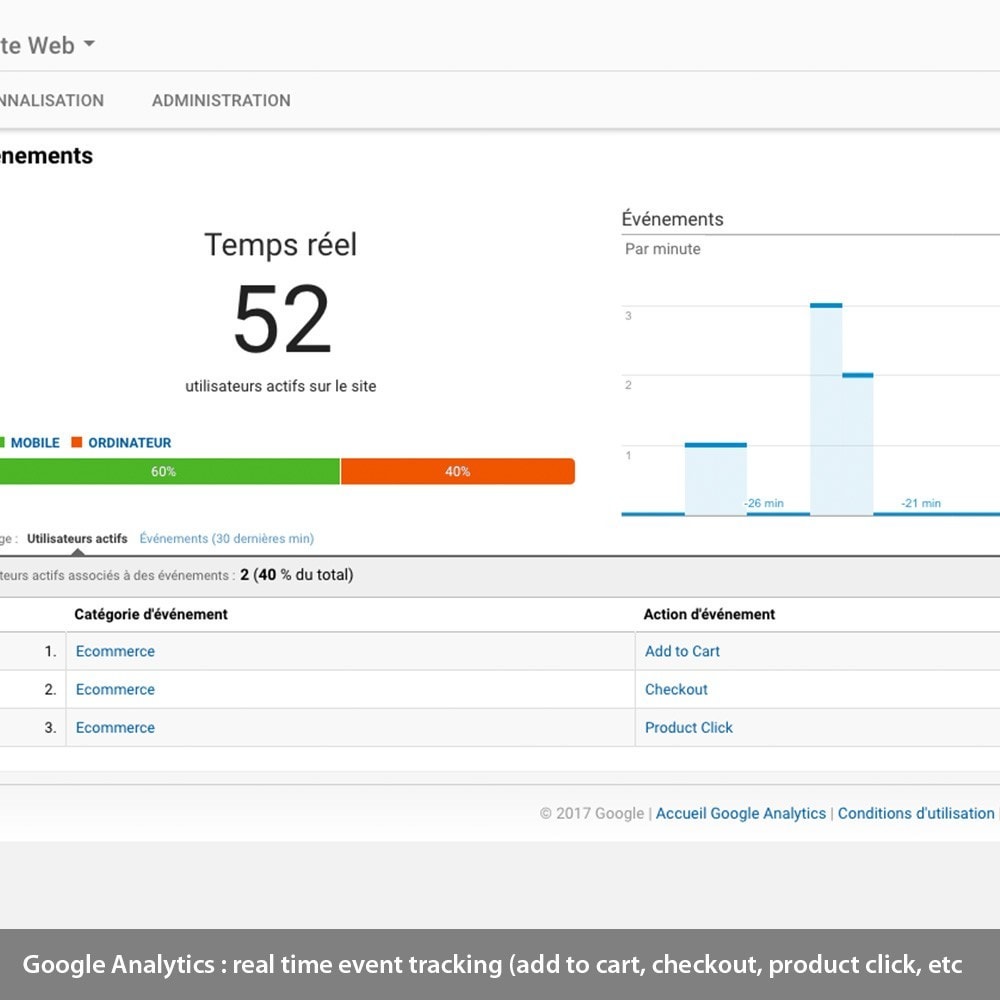Click the © 2017 Google copyright text
This screenshot has width=1000, height=1000.
tap(592, 813)
